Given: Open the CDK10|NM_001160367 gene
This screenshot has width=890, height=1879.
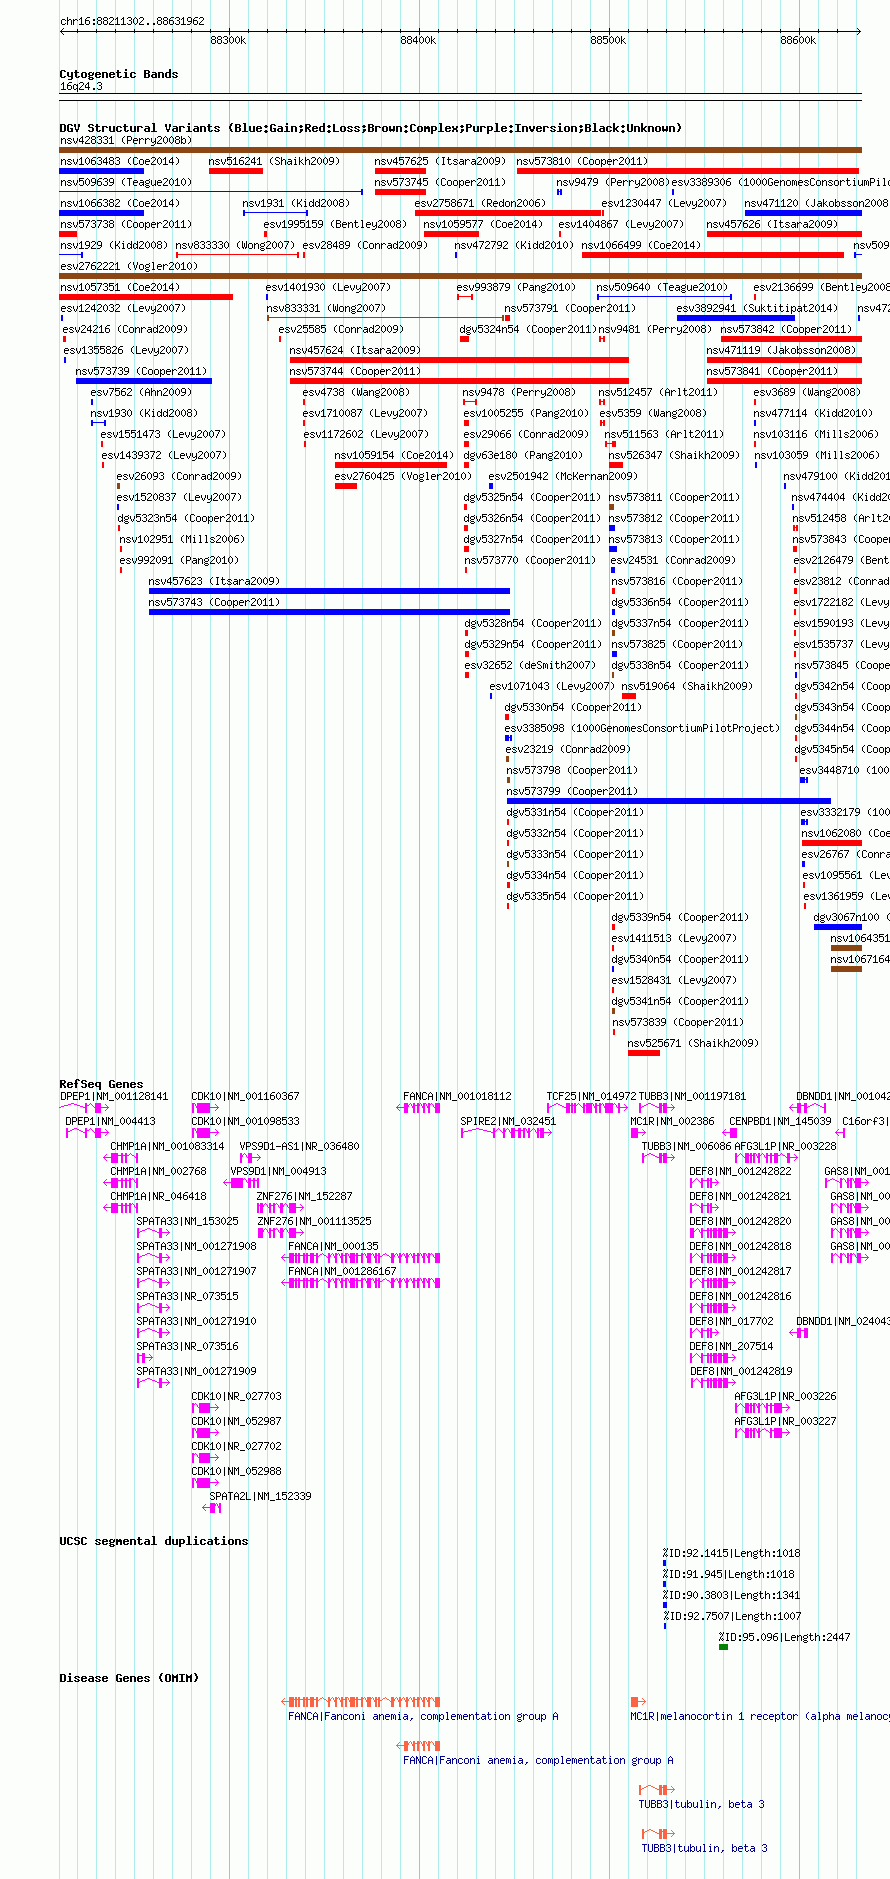Looking at the screenshot, I should [x=245, y=1096].
